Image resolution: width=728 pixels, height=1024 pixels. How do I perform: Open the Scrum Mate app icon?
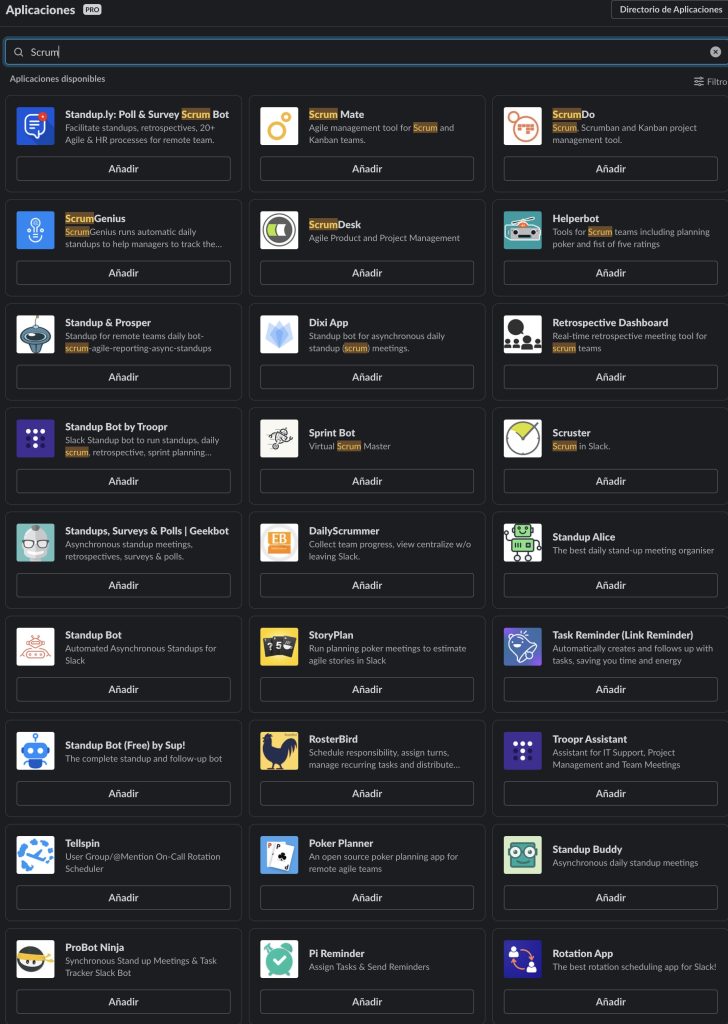(279, 126)
